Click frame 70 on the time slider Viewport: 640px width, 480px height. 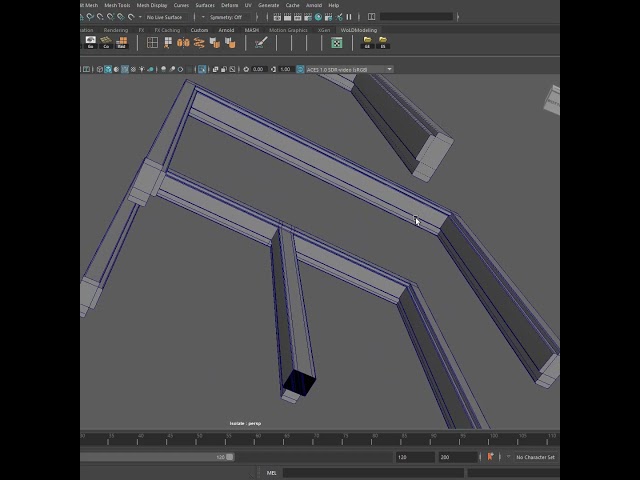pos(316,439)
